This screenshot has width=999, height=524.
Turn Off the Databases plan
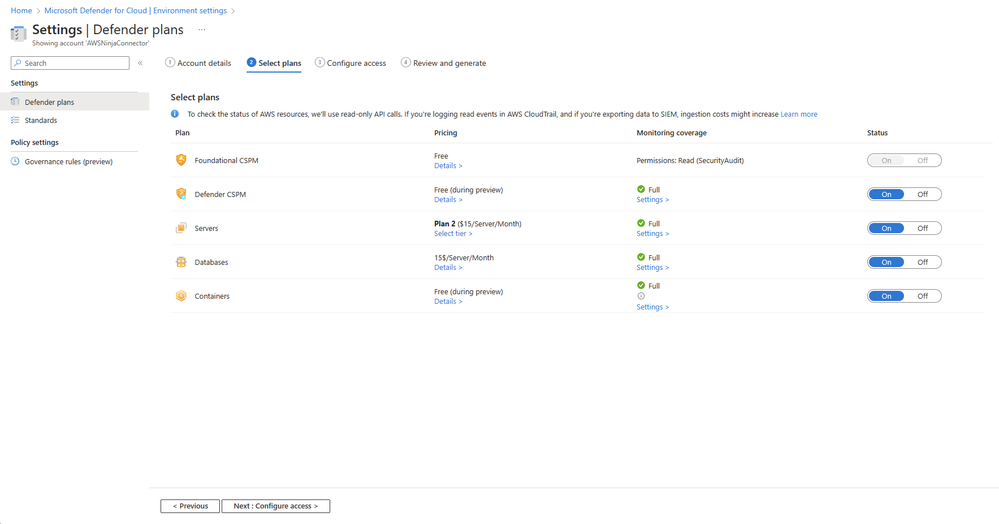click(922, 262)
